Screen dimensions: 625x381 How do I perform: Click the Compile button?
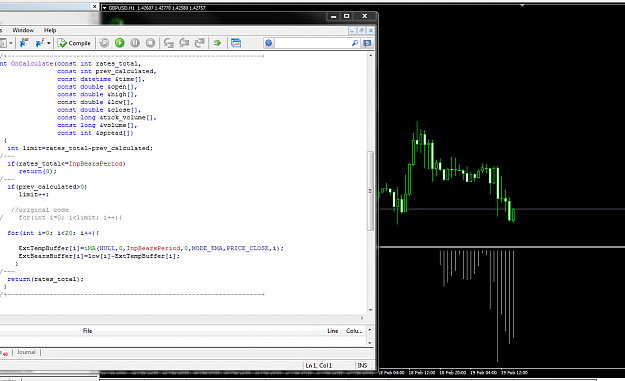click(x=74, y=43)
